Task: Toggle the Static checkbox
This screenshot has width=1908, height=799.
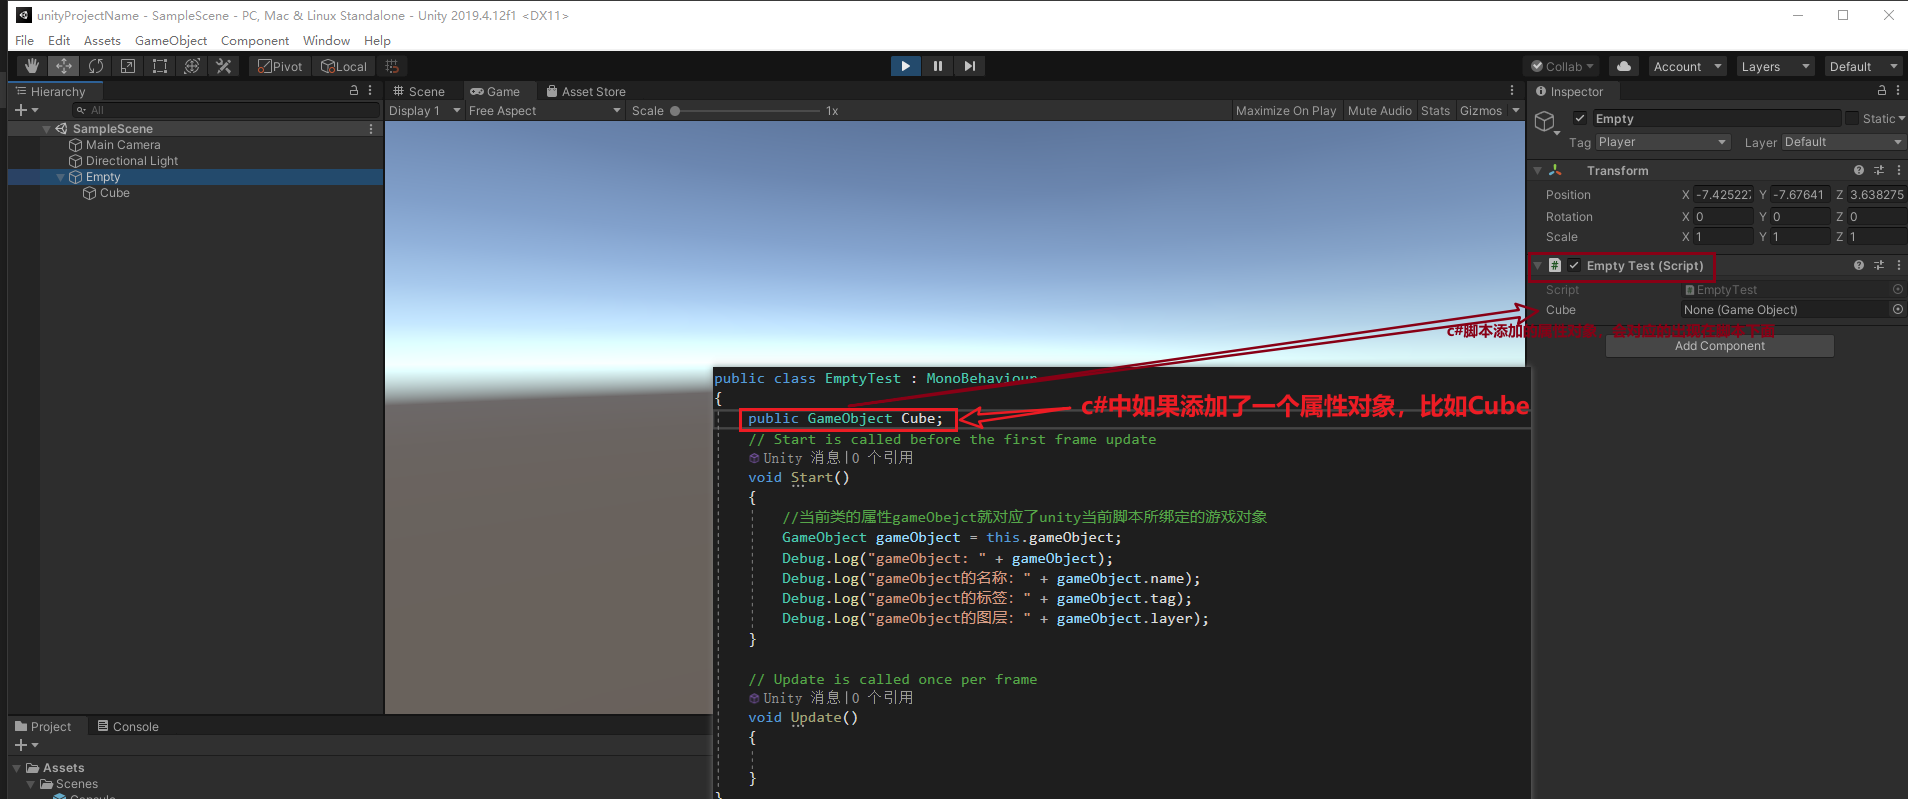Action: pyautogui.click(x=1852, y=119)
